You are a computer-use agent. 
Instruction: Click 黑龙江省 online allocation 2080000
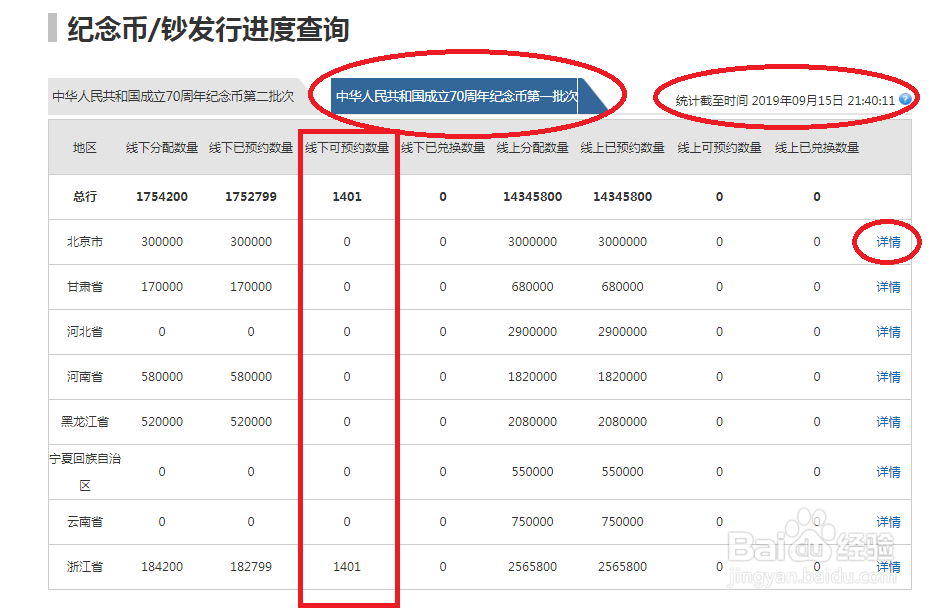point(533,422)
